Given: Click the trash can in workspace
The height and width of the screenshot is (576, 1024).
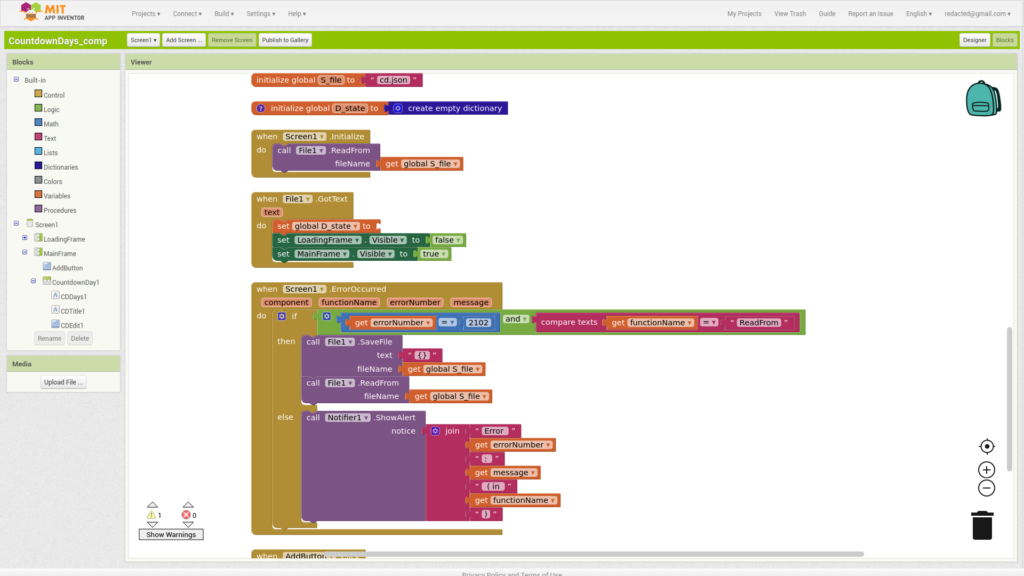Looking at the screenshot, I should (983, 524).
